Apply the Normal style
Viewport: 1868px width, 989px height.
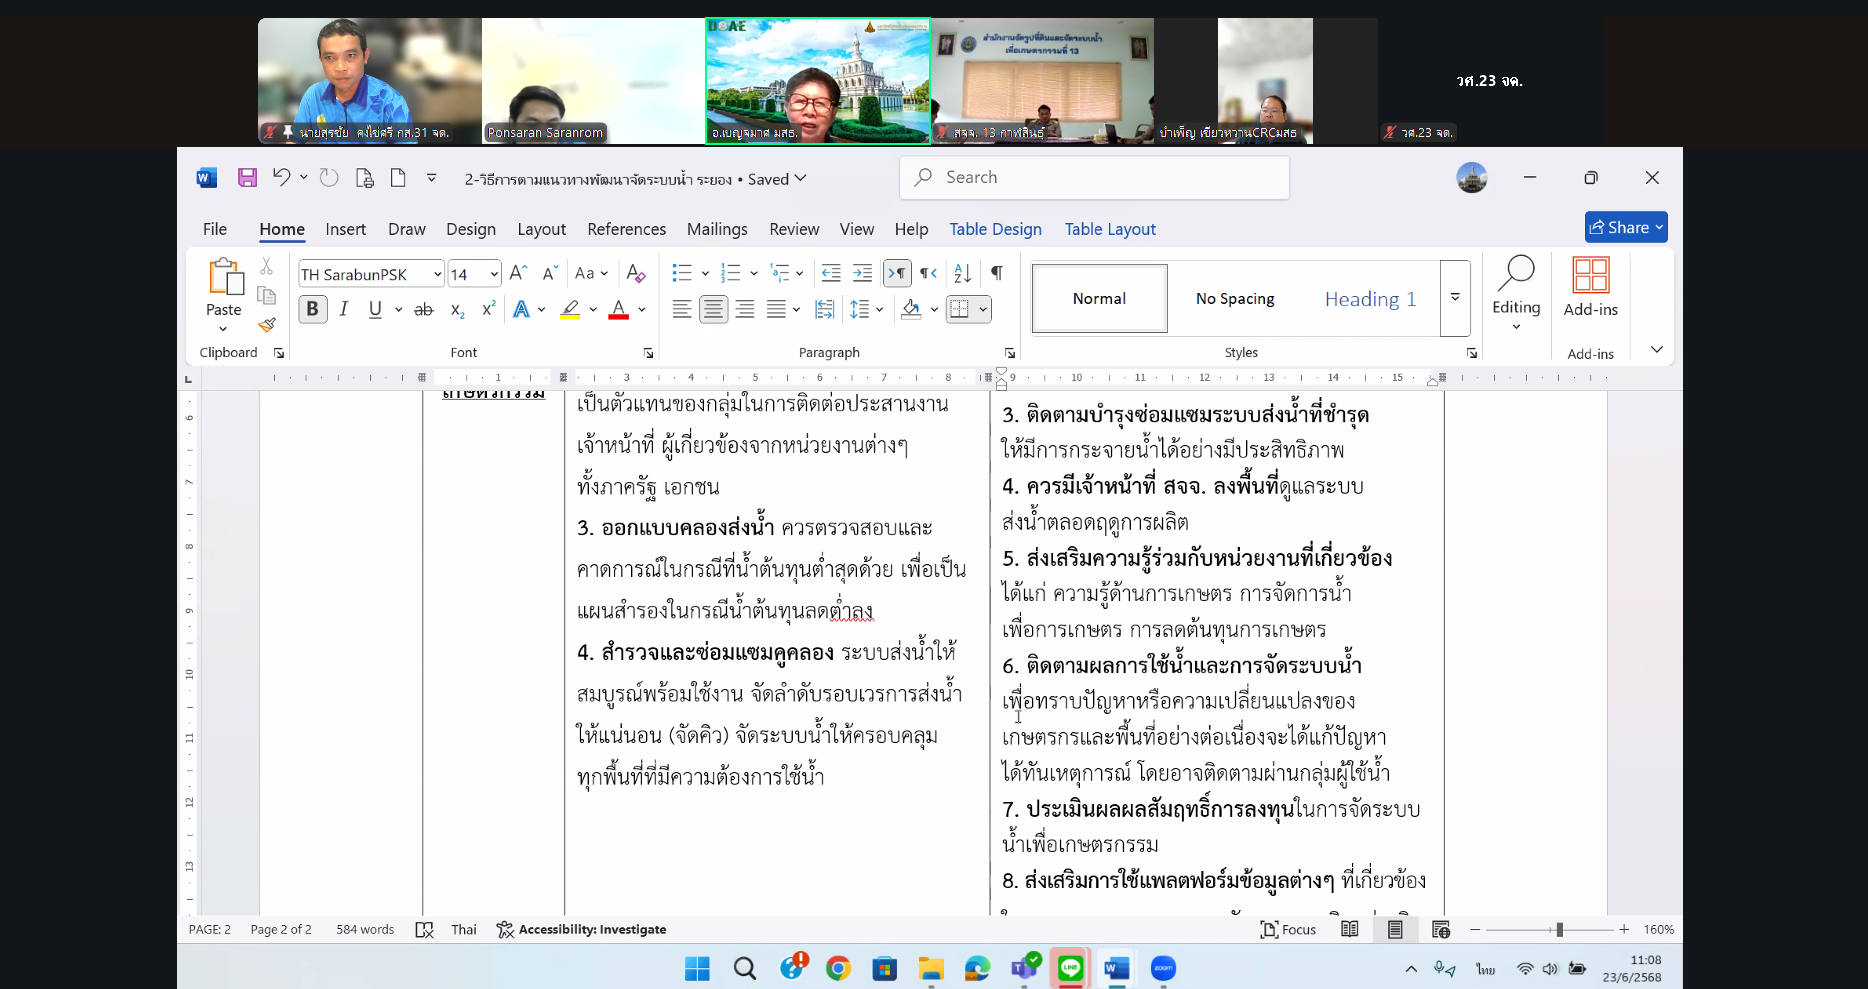(x=1099, y=298)
